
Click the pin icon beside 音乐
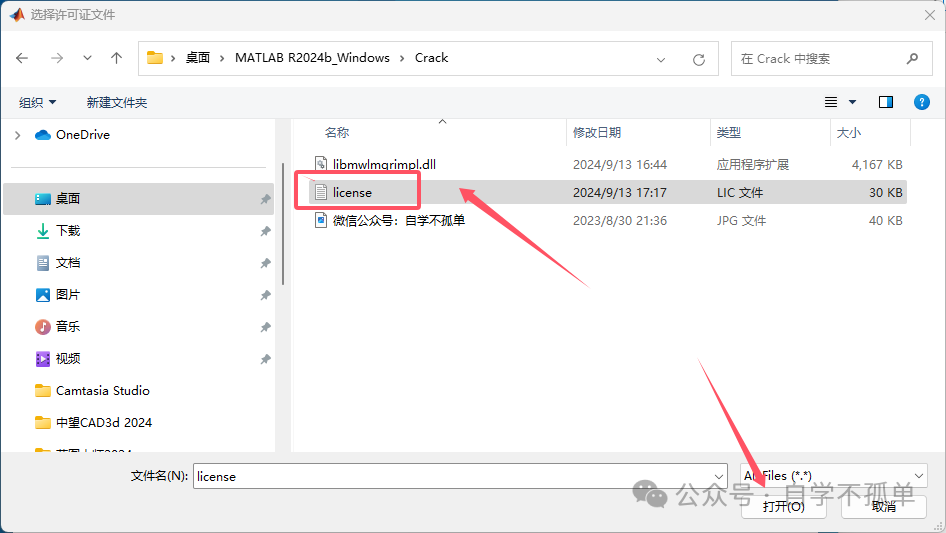265,327
